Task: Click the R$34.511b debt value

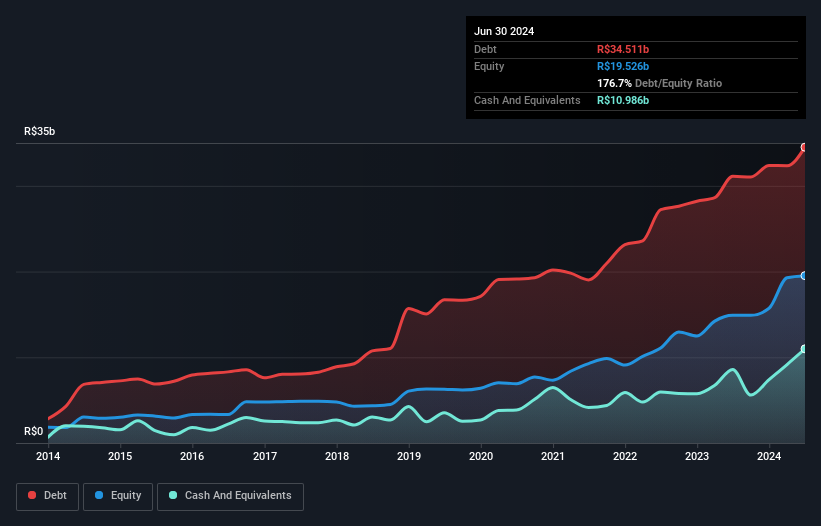Action: point(623,49)
